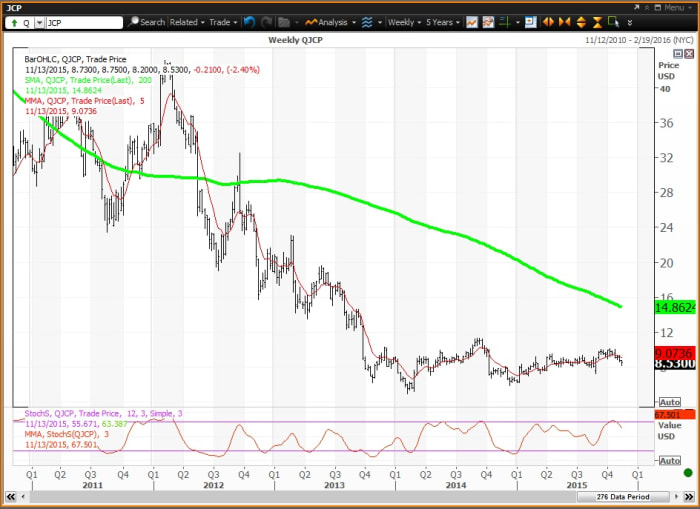Image resolution: width=700 pixels, height=509 pixels.
Task: Open the Trade dropdown menu
Action: (x=220, y=22)
